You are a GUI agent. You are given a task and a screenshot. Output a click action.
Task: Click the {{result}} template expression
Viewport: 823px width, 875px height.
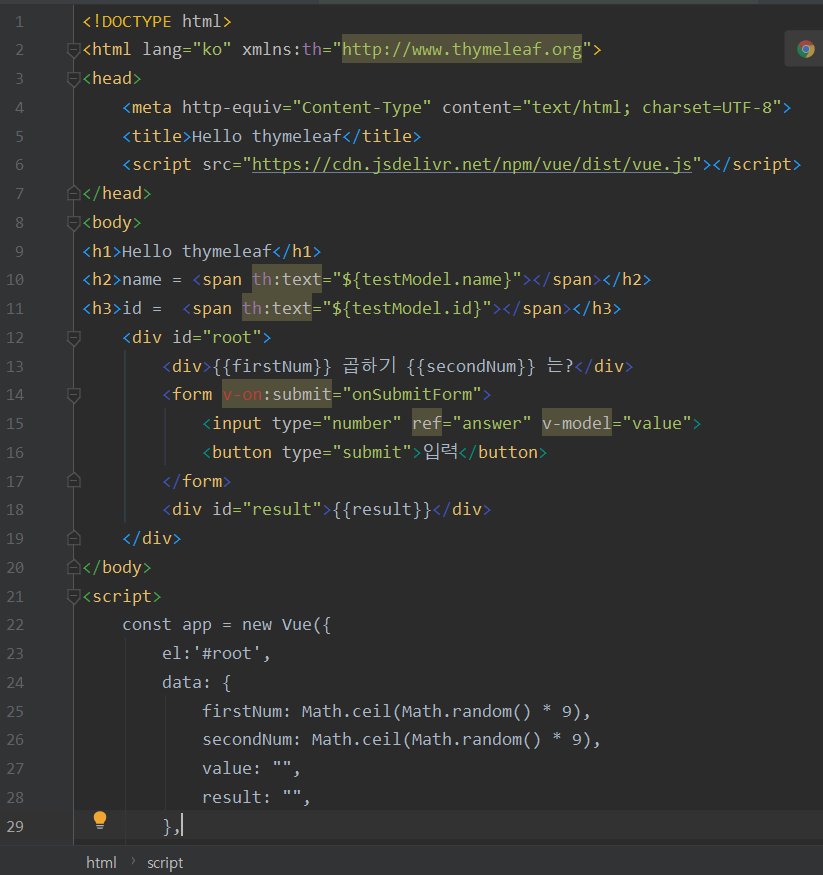pyautogui.click(x=382, y=509)
